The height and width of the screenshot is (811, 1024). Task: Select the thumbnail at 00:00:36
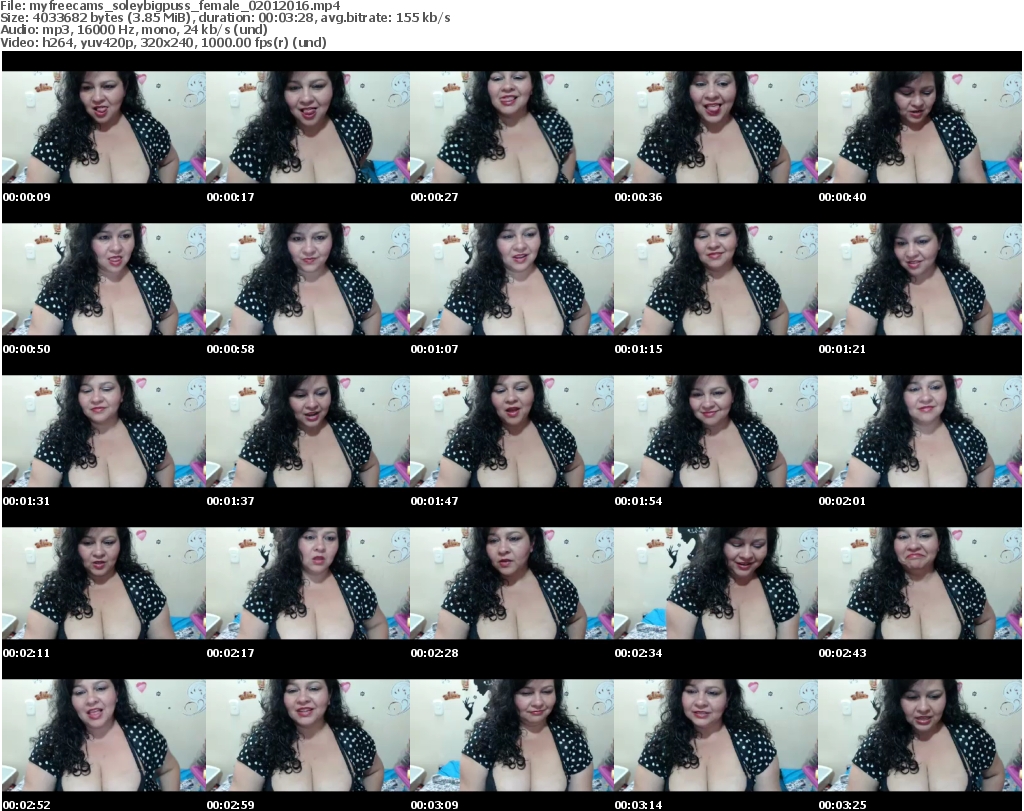coord(716,127)
